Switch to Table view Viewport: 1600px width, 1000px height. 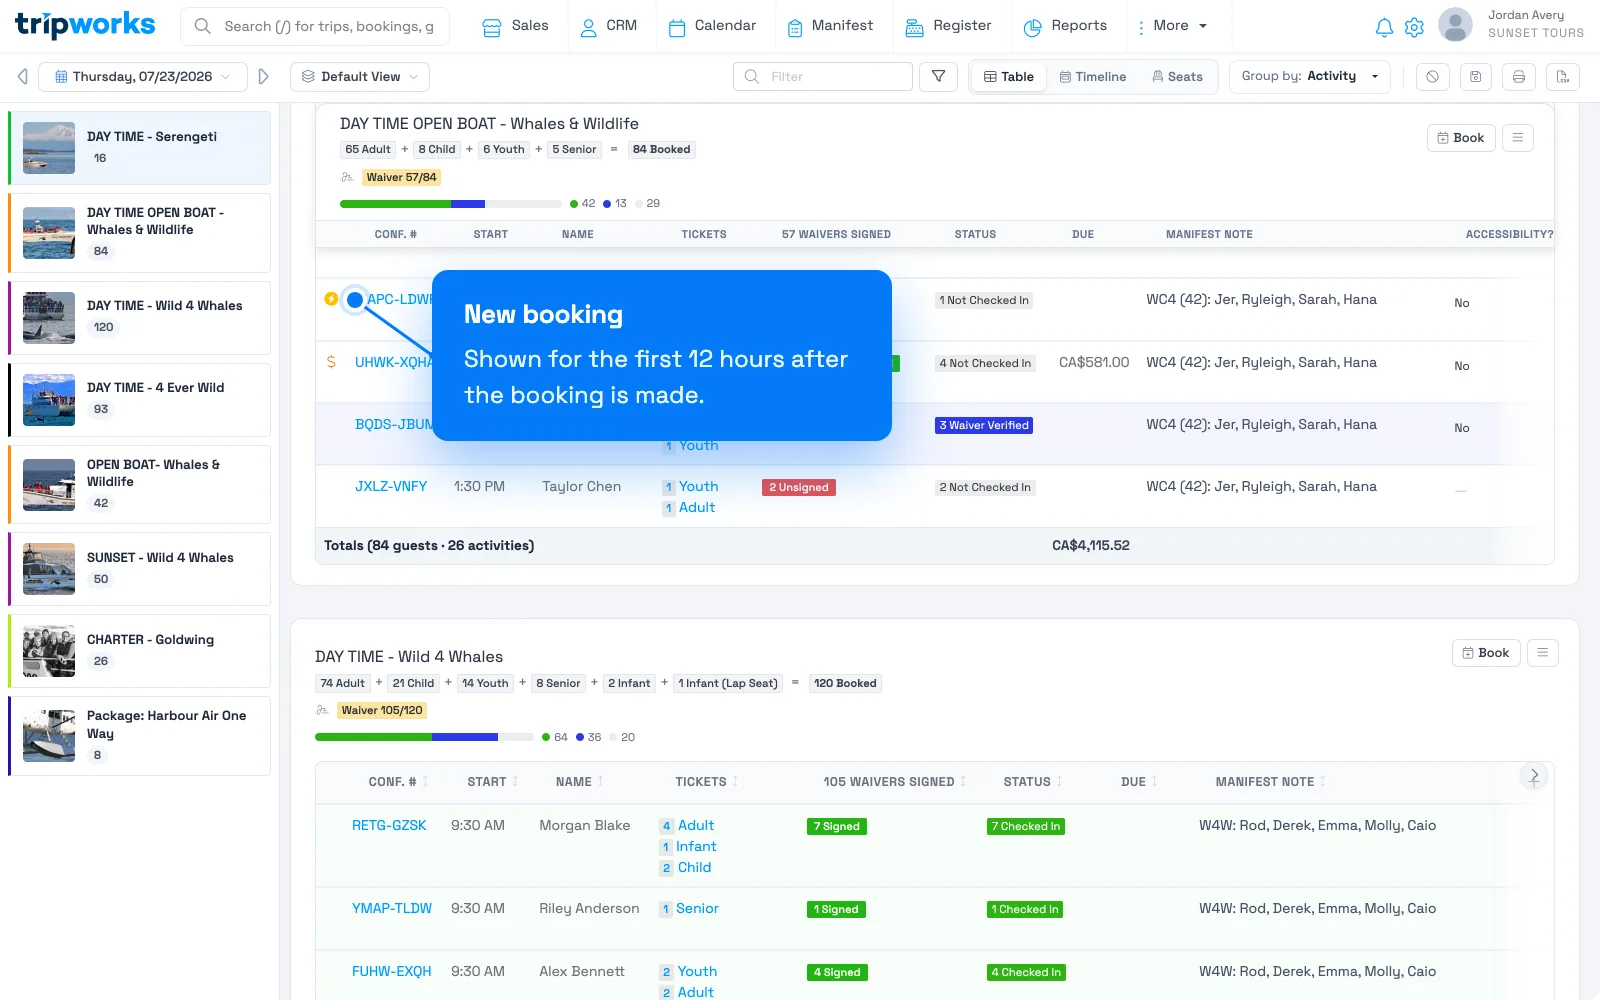click(x=1008, y=77)
